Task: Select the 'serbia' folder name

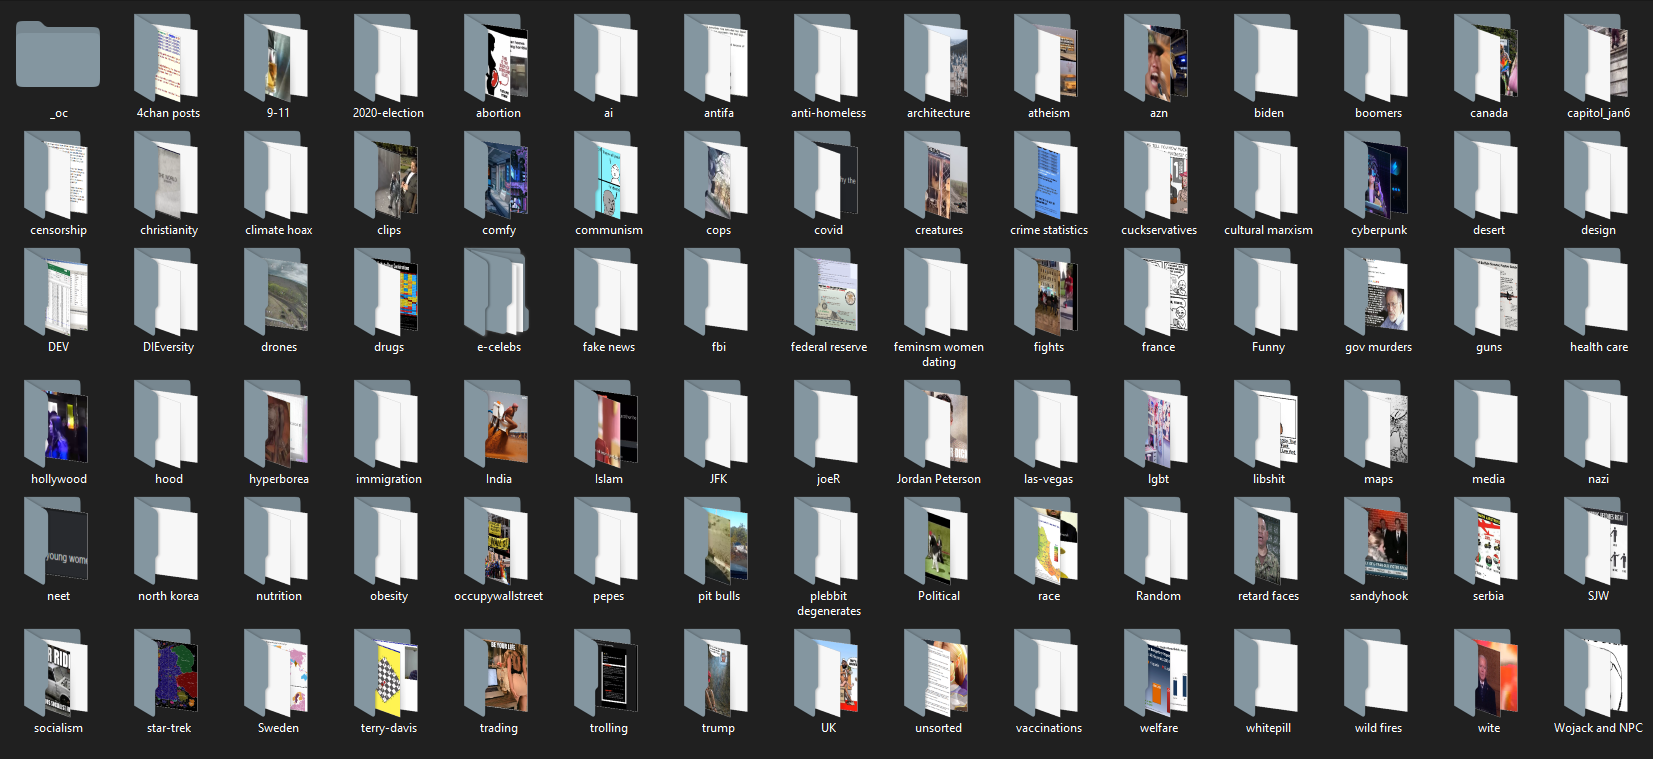Action: pyautogui.click(x=1488, y=596)
